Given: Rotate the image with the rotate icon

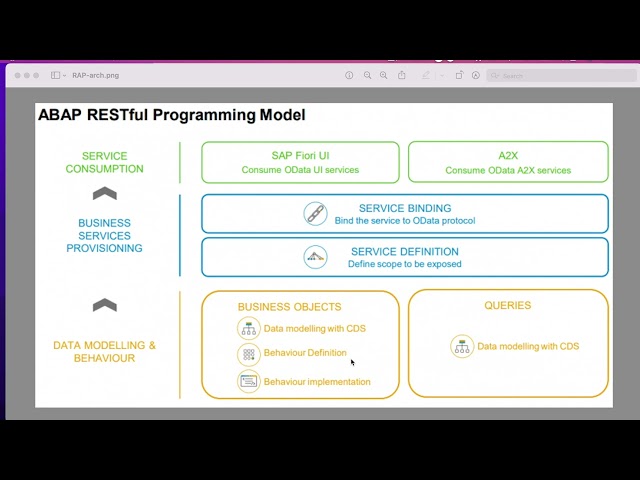Looking at the screenshot, I should pos(459,75).
